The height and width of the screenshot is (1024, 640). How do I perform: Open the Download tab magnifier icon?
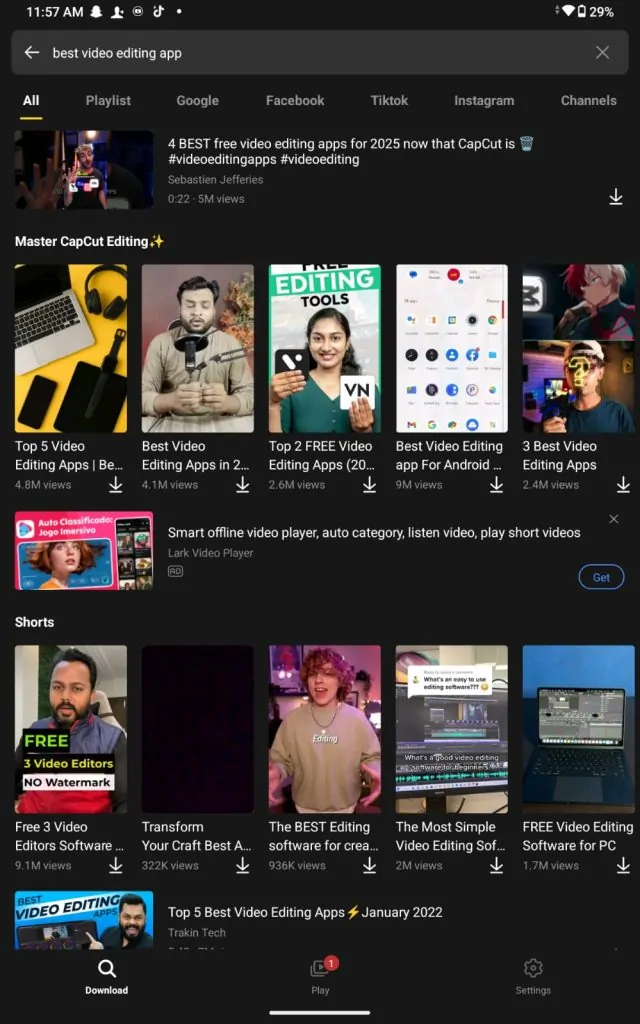click(x=106, y=968)
